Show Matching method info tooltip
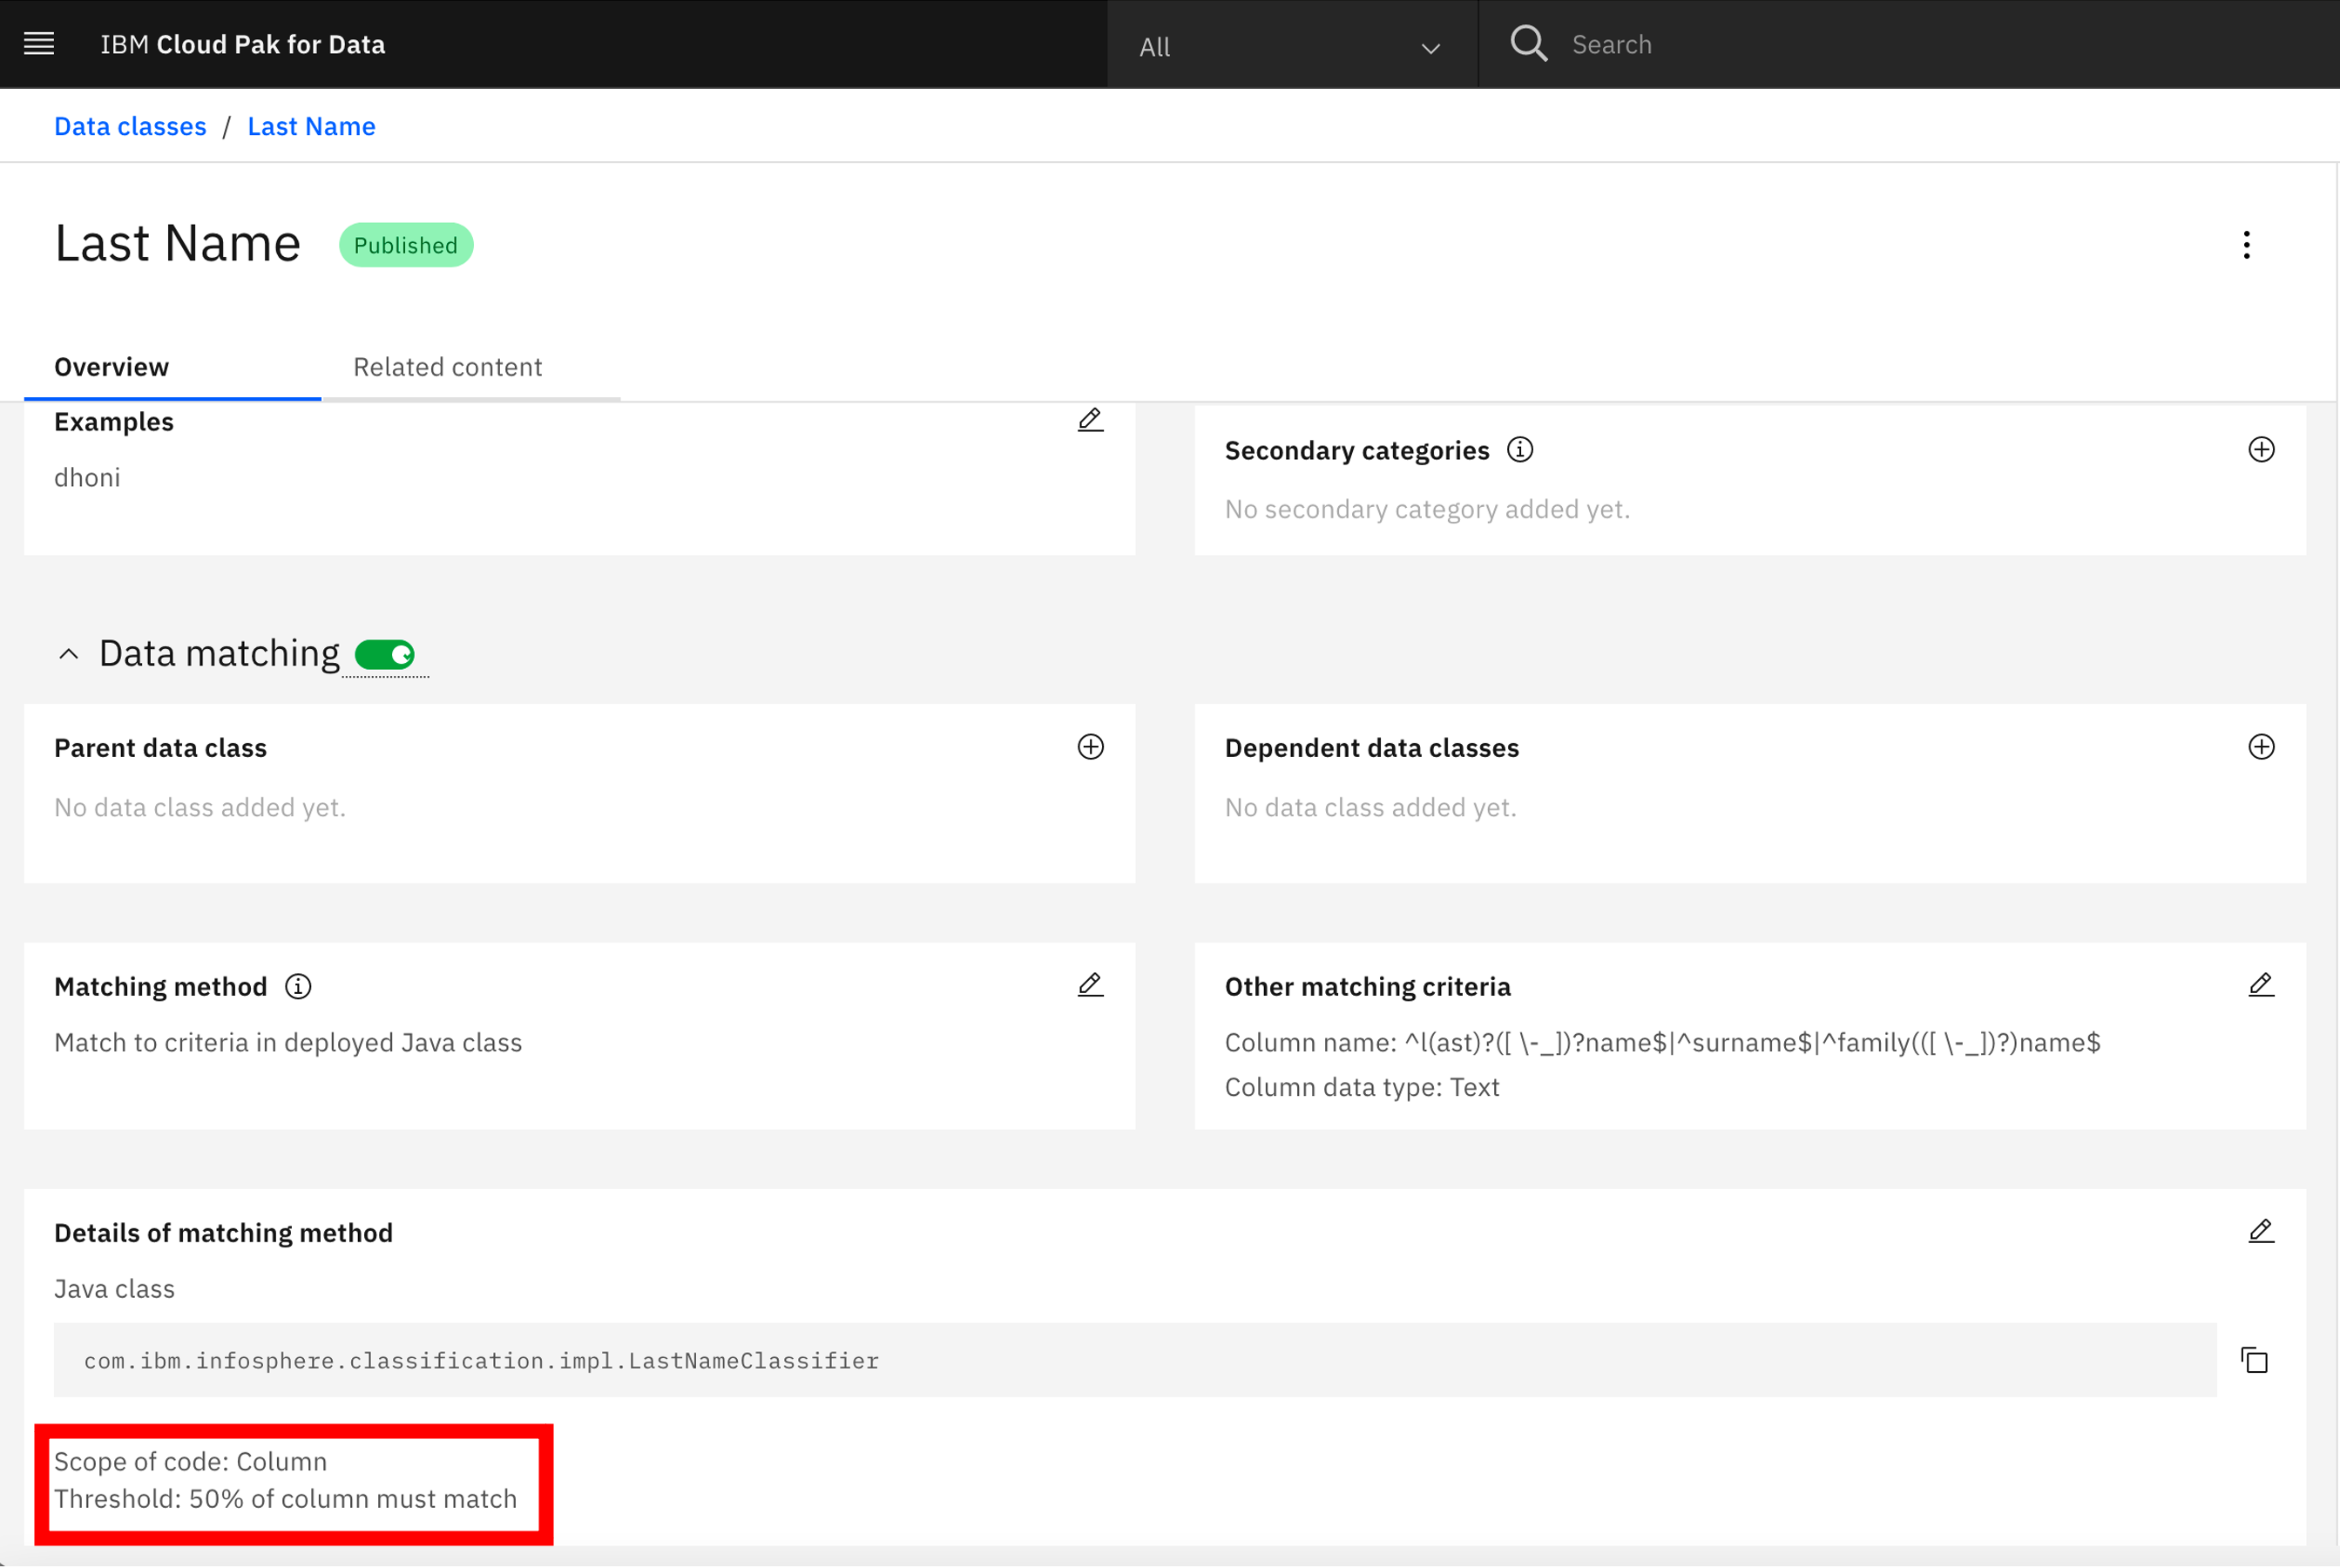Viewport: 2340px width, 1568px height. click(298, 987)
